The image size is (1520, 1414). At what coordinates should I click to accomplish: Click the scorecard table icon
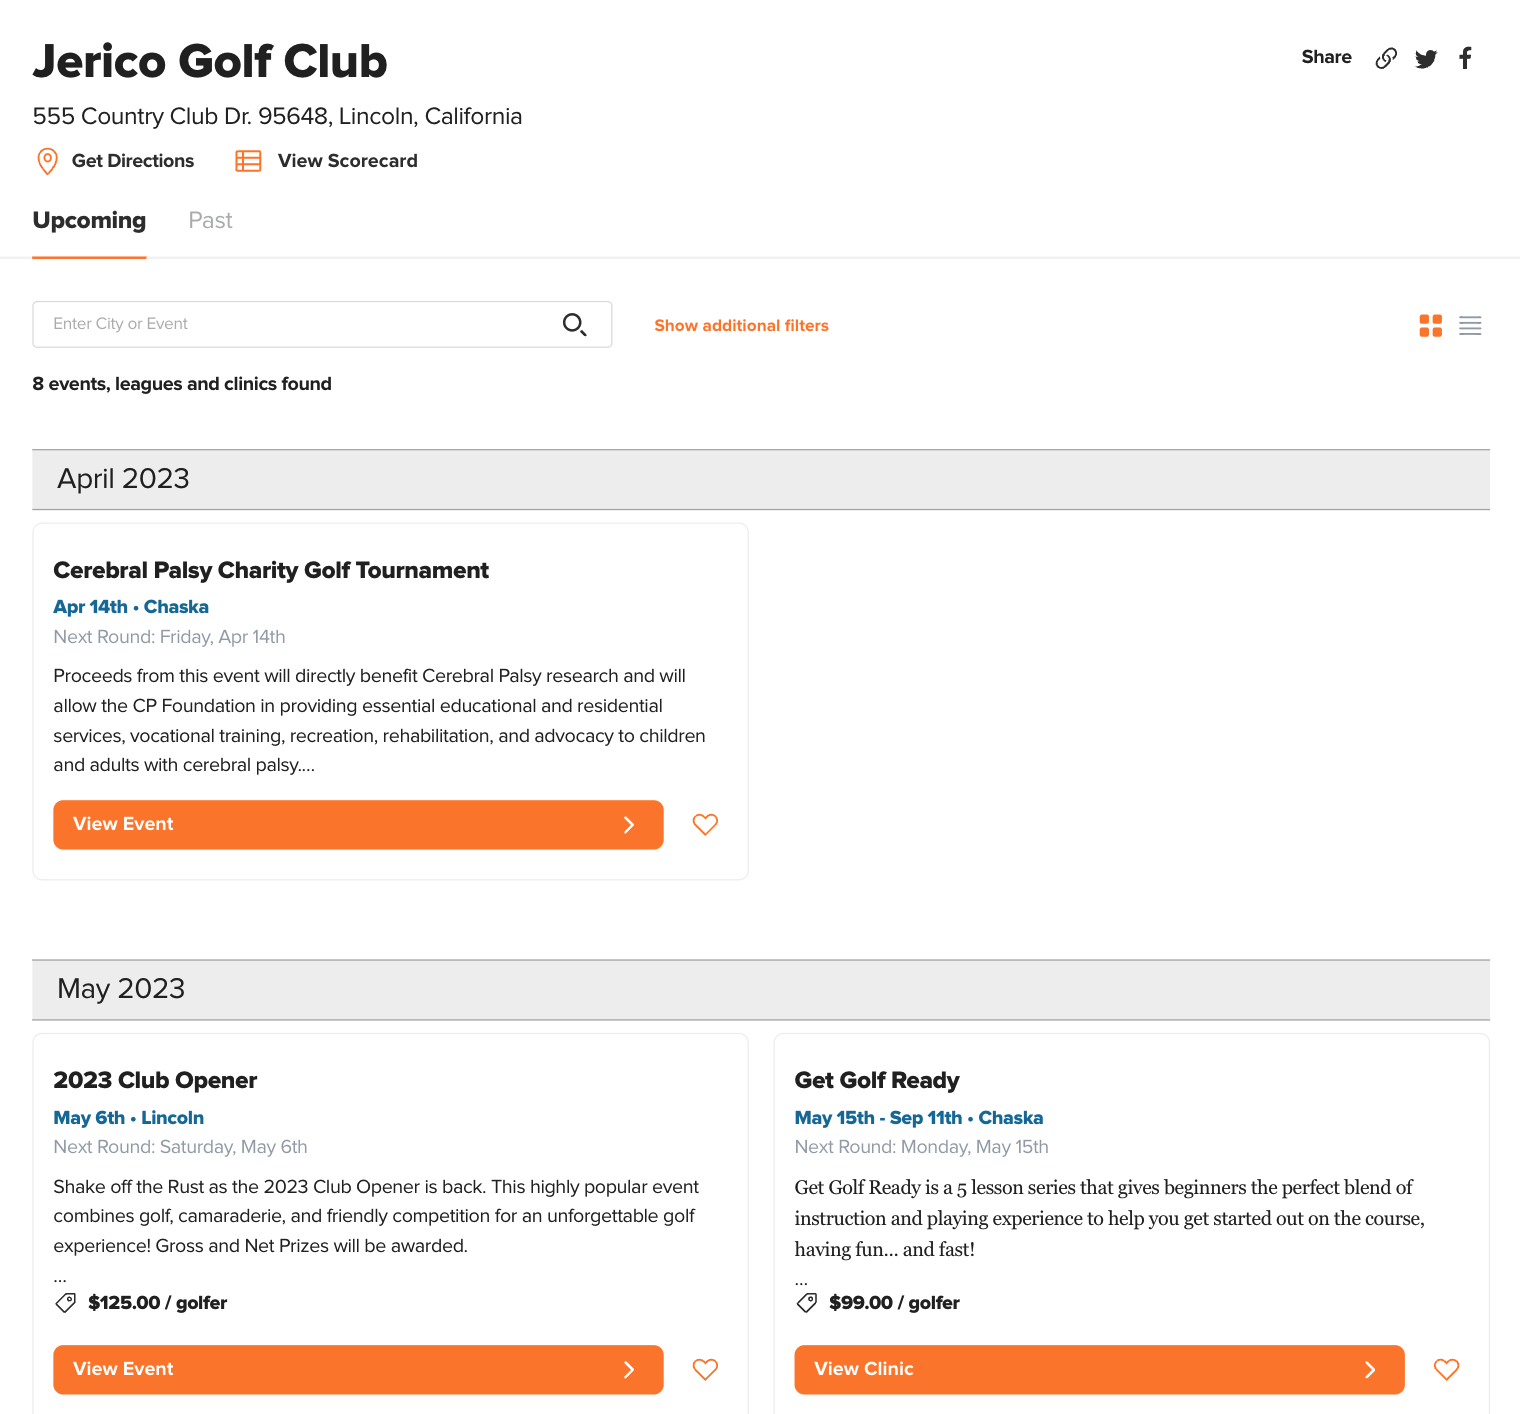pyautogui.click(x=248, y=161)
